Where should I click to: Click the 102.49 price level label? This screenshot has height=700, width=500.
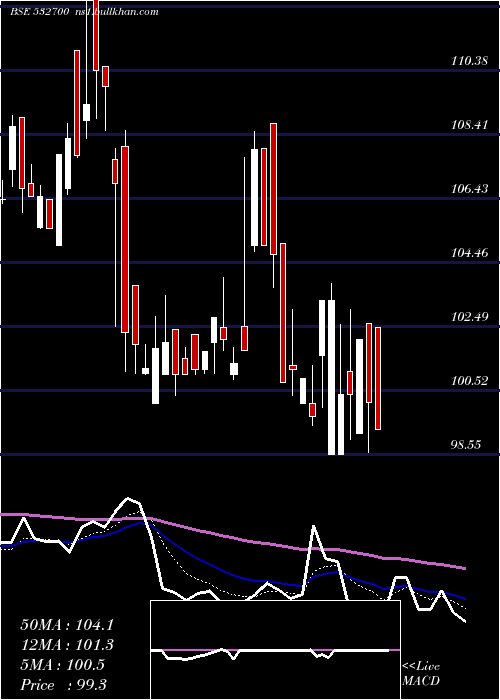click(x=470, y=317)
